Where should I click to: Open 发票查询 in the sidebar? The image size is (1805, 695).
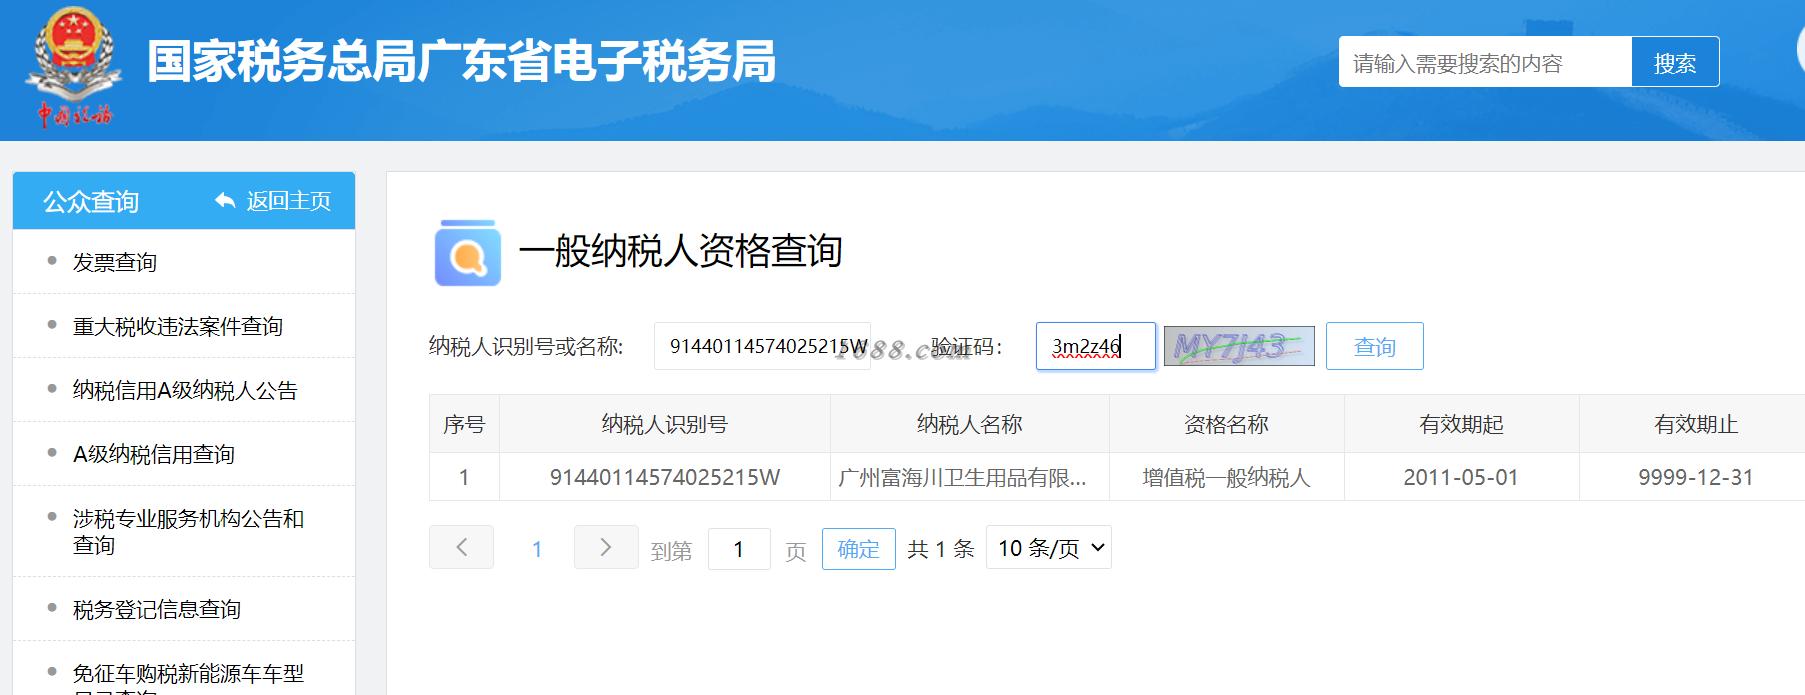[x=115, y=262]
